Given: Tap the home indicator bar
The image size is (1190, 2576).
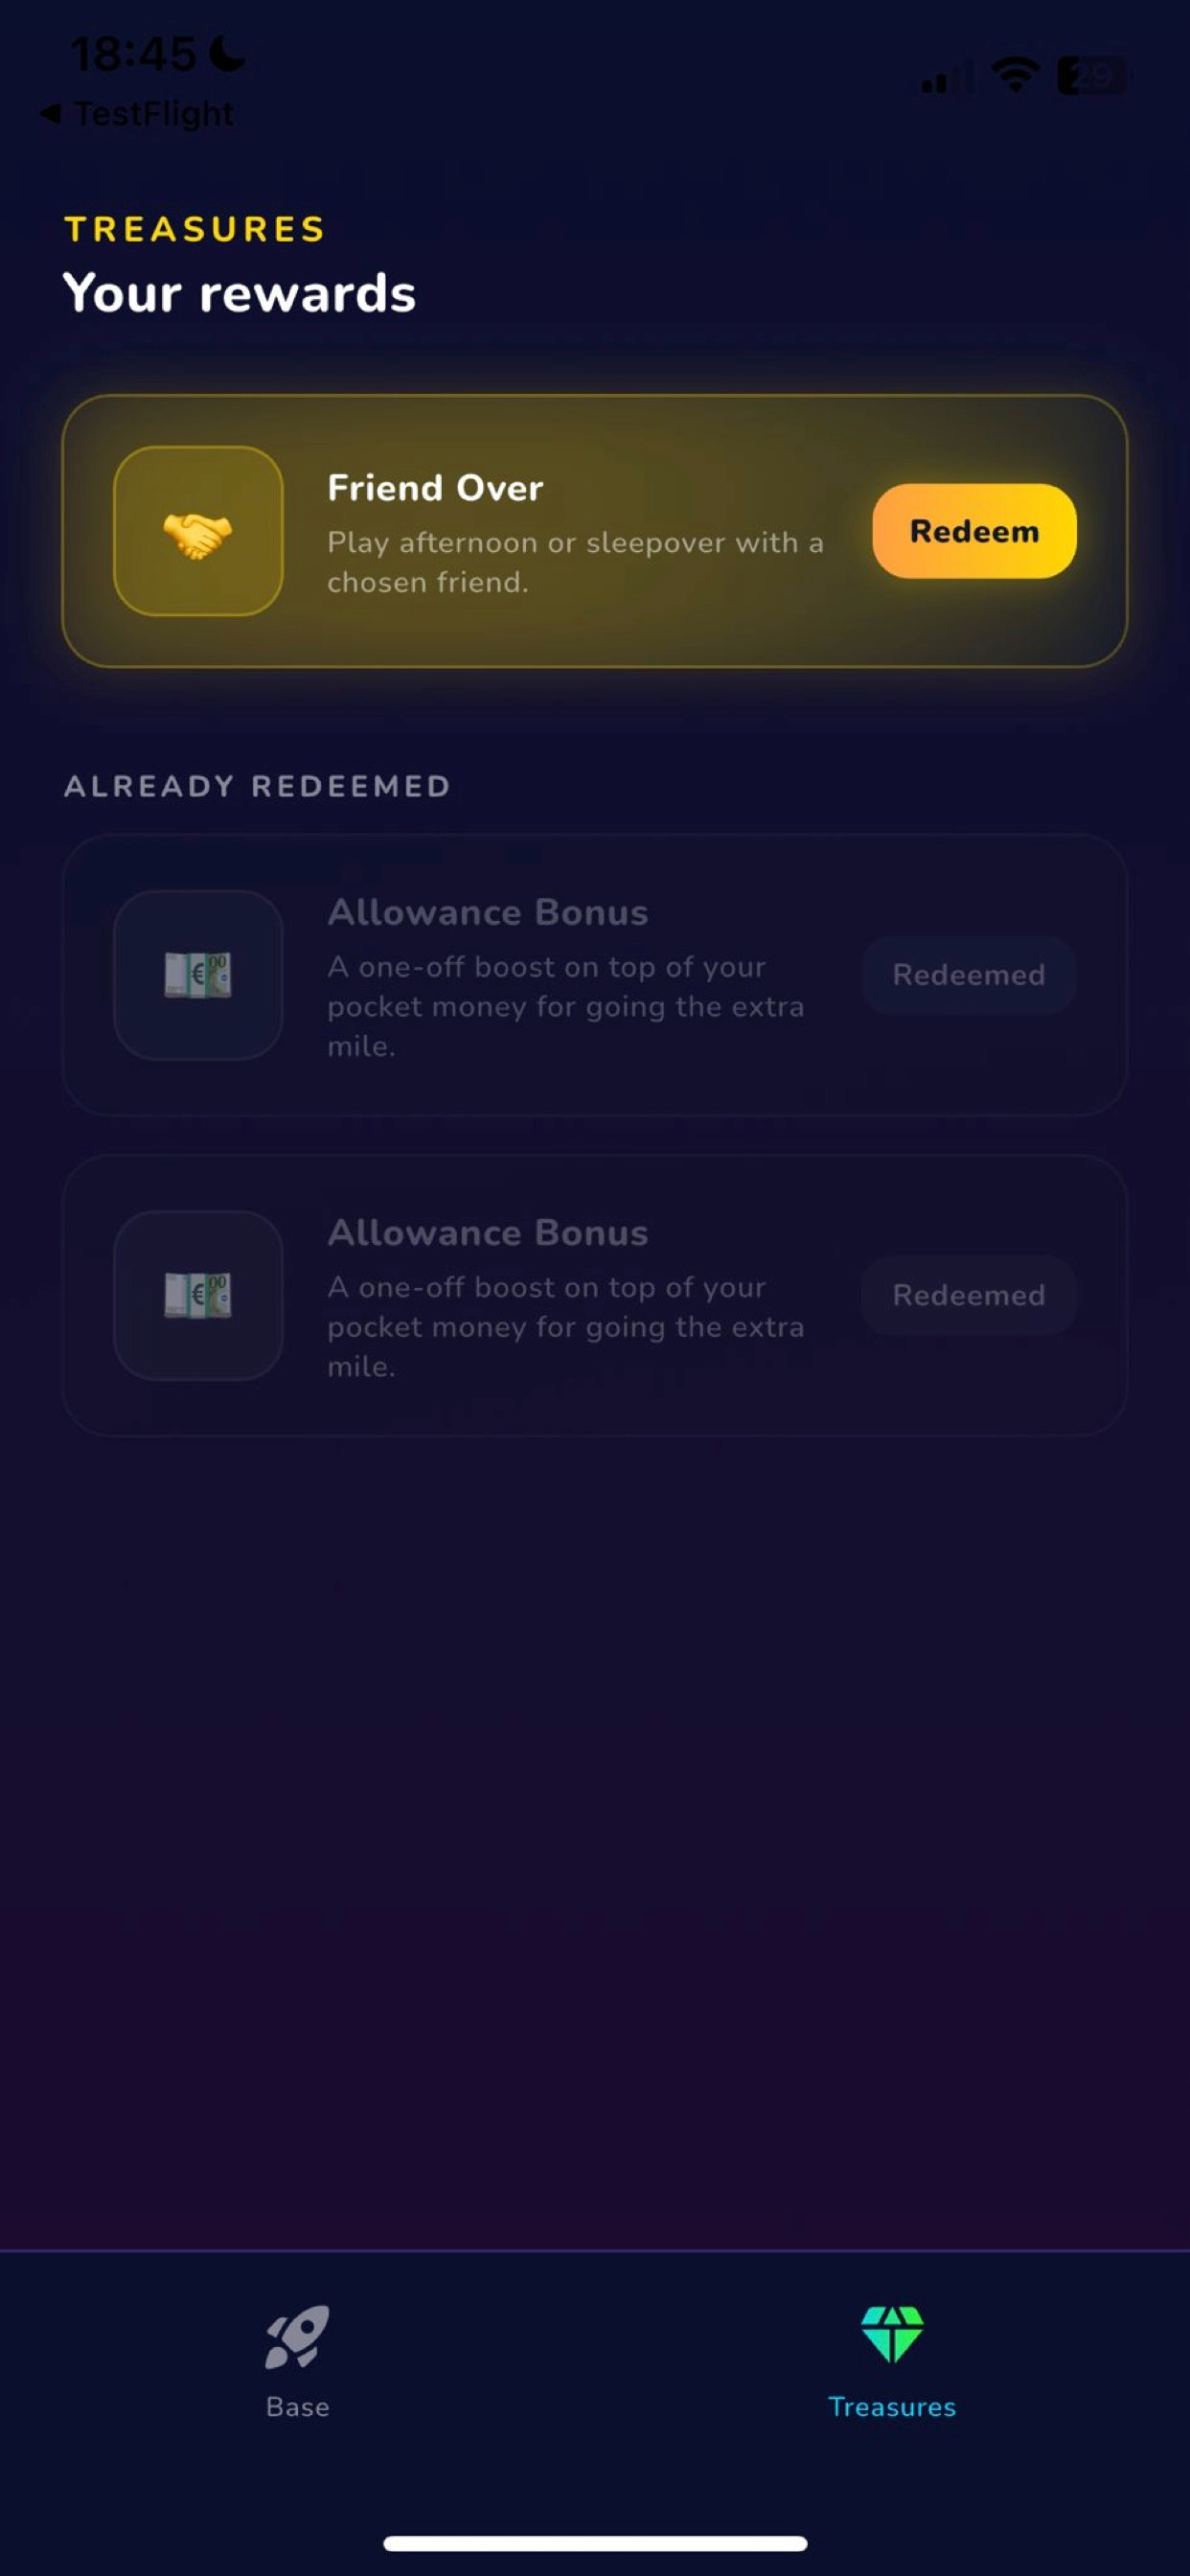Looking at the screenshot, I should pyautogui.click(x=595, y=2543).
